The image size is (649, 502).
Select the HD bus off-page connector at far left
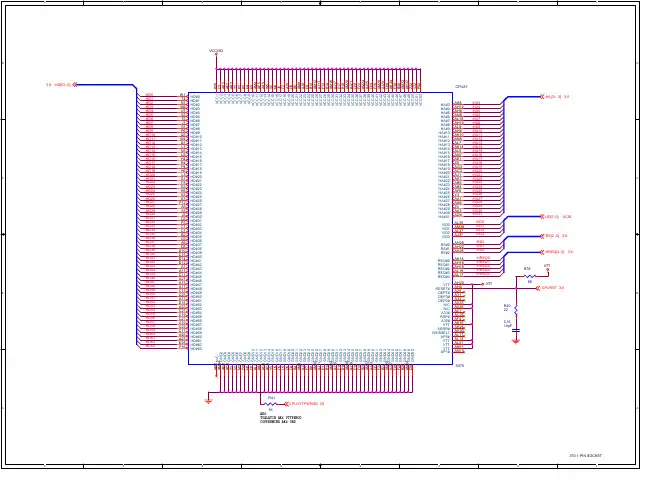click(75, 85)
